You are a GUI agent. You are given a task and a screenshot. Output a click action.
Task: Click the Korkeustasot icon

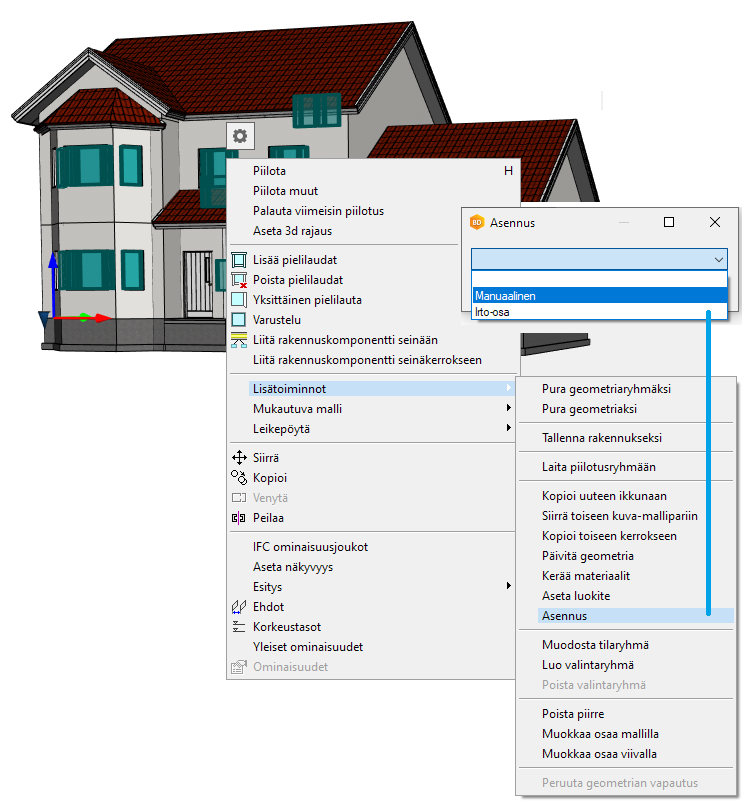point(239,627)
